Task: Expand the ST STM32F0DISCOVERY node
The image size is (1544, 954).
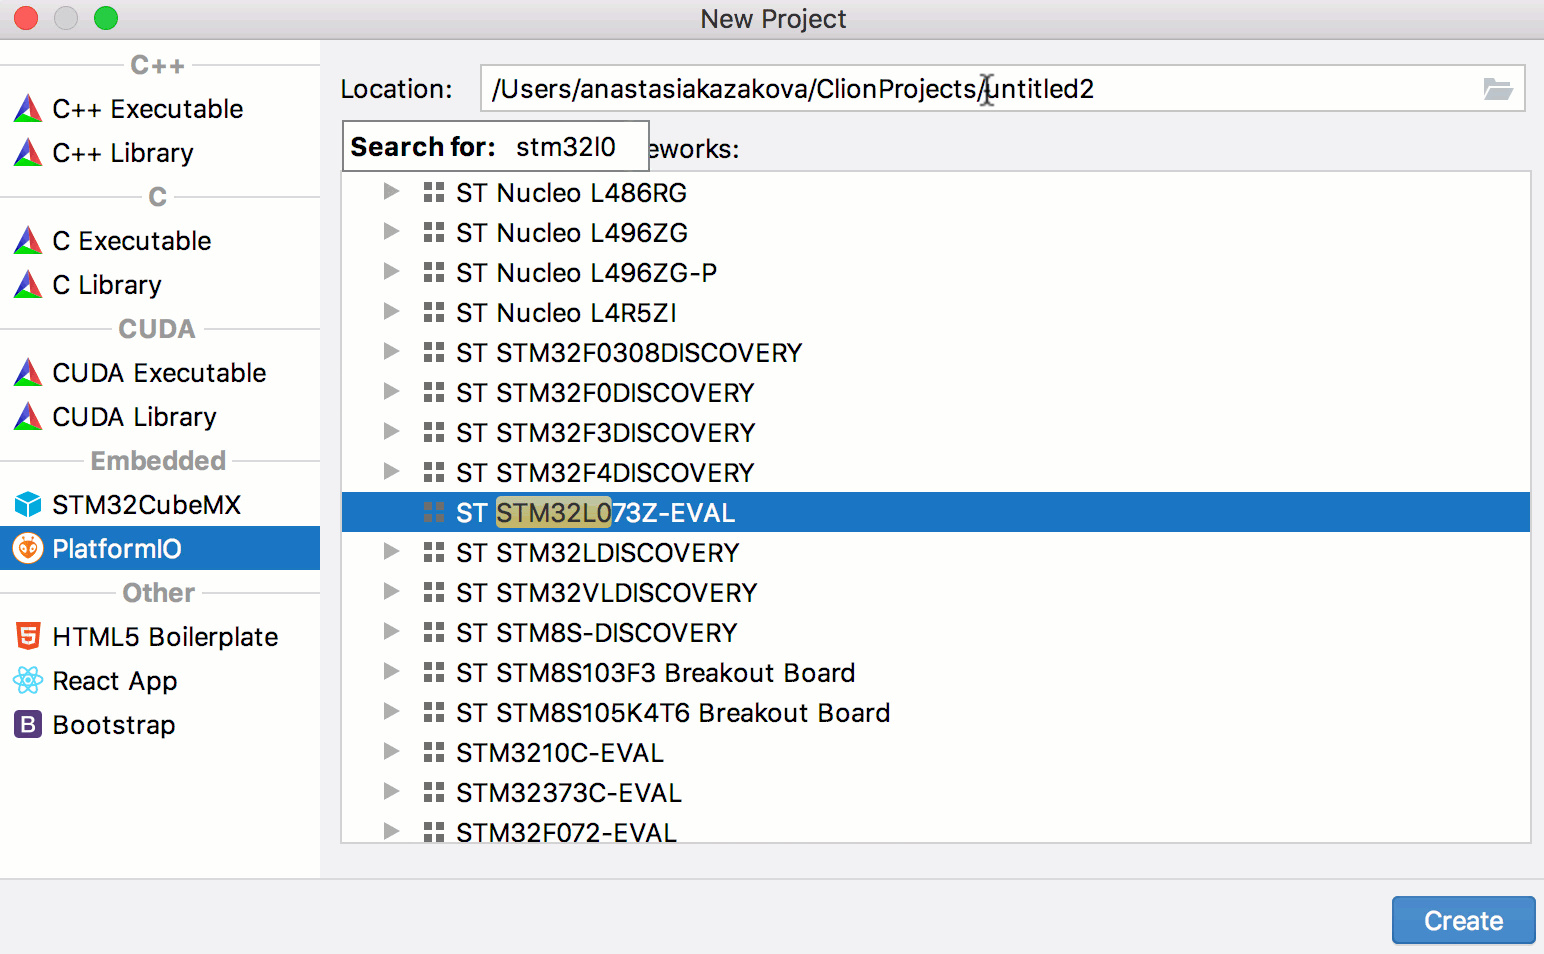Action: click(392, 391)
